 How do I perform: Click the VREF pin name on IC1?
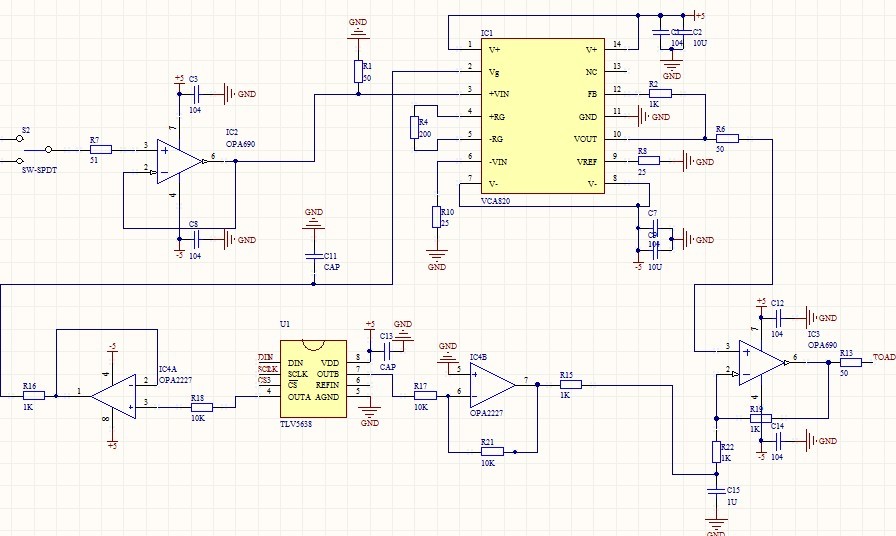[x=587, y=162]
